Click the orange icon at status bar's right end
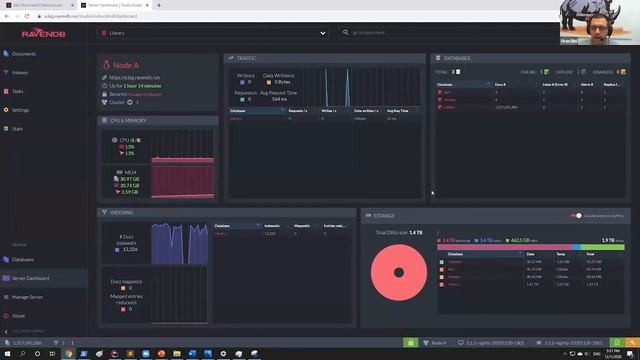 632,343
